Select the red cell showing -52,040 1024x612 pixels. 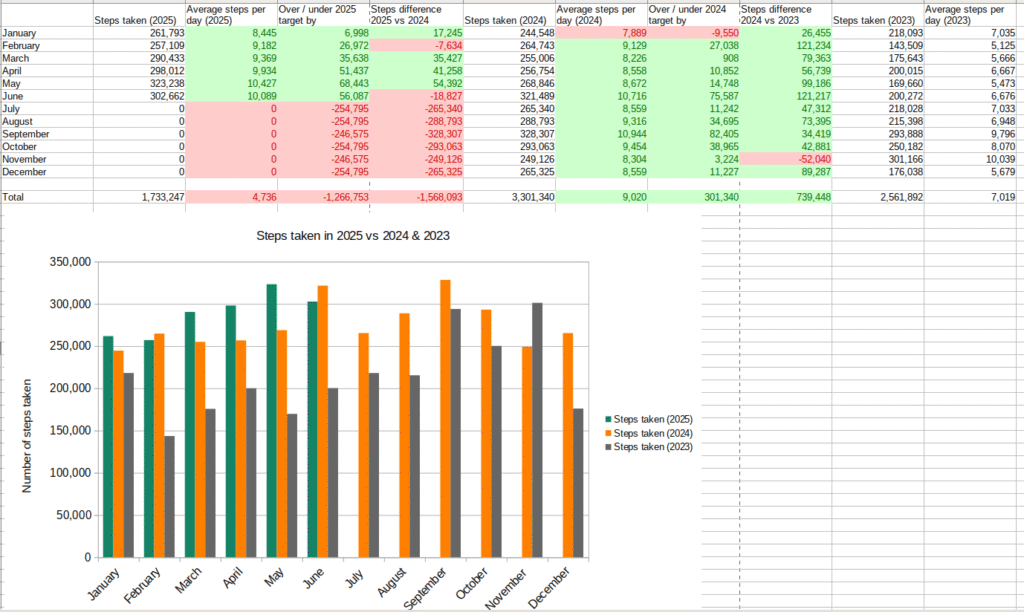[x=786, y=159]
